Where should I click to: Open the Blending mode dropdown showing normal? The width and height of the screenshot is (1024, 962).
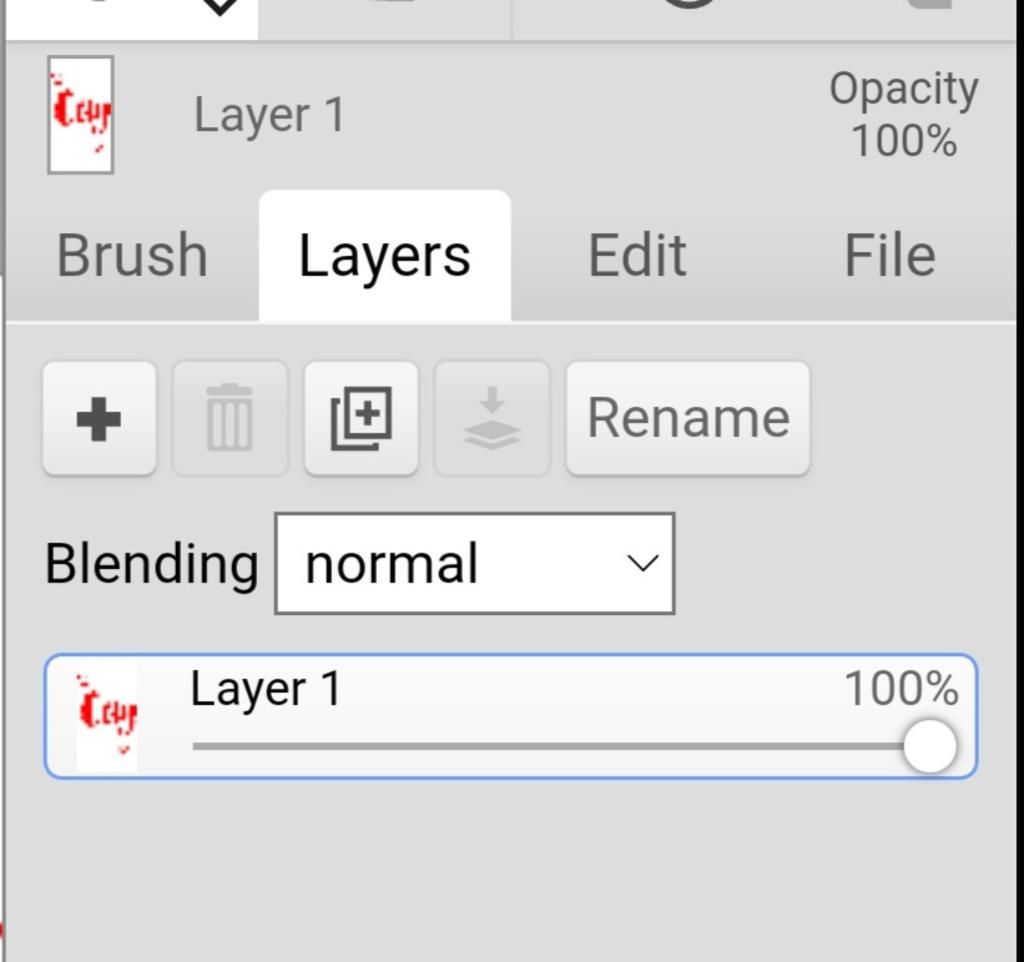click(475, 564)
